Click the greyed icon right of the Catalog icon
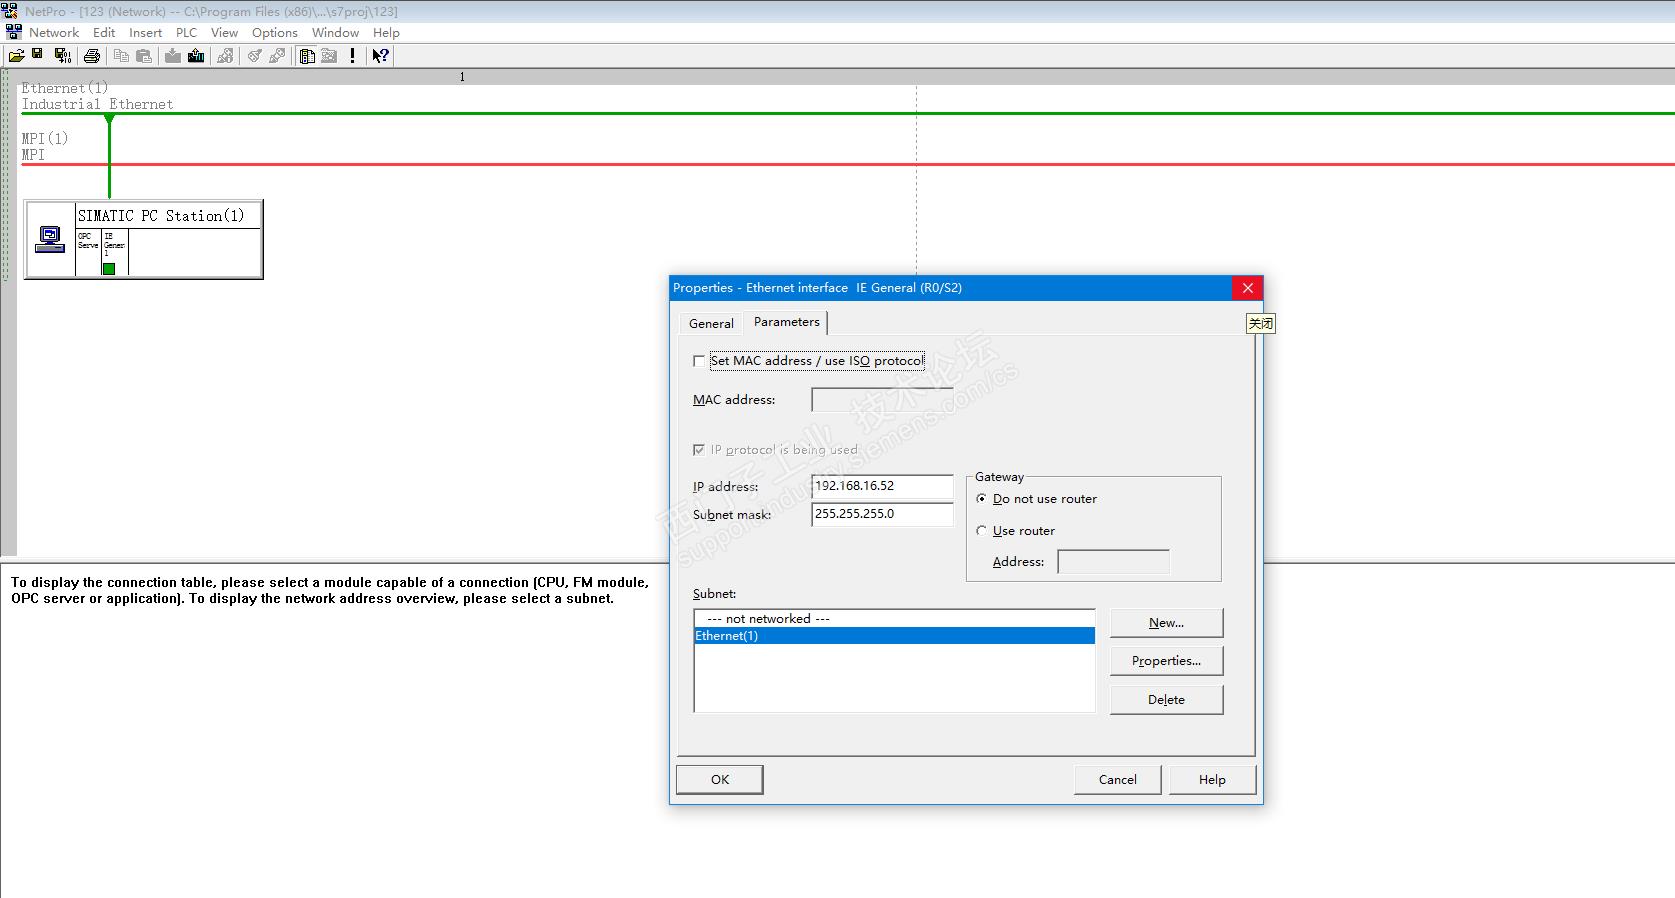 point(329,56)
